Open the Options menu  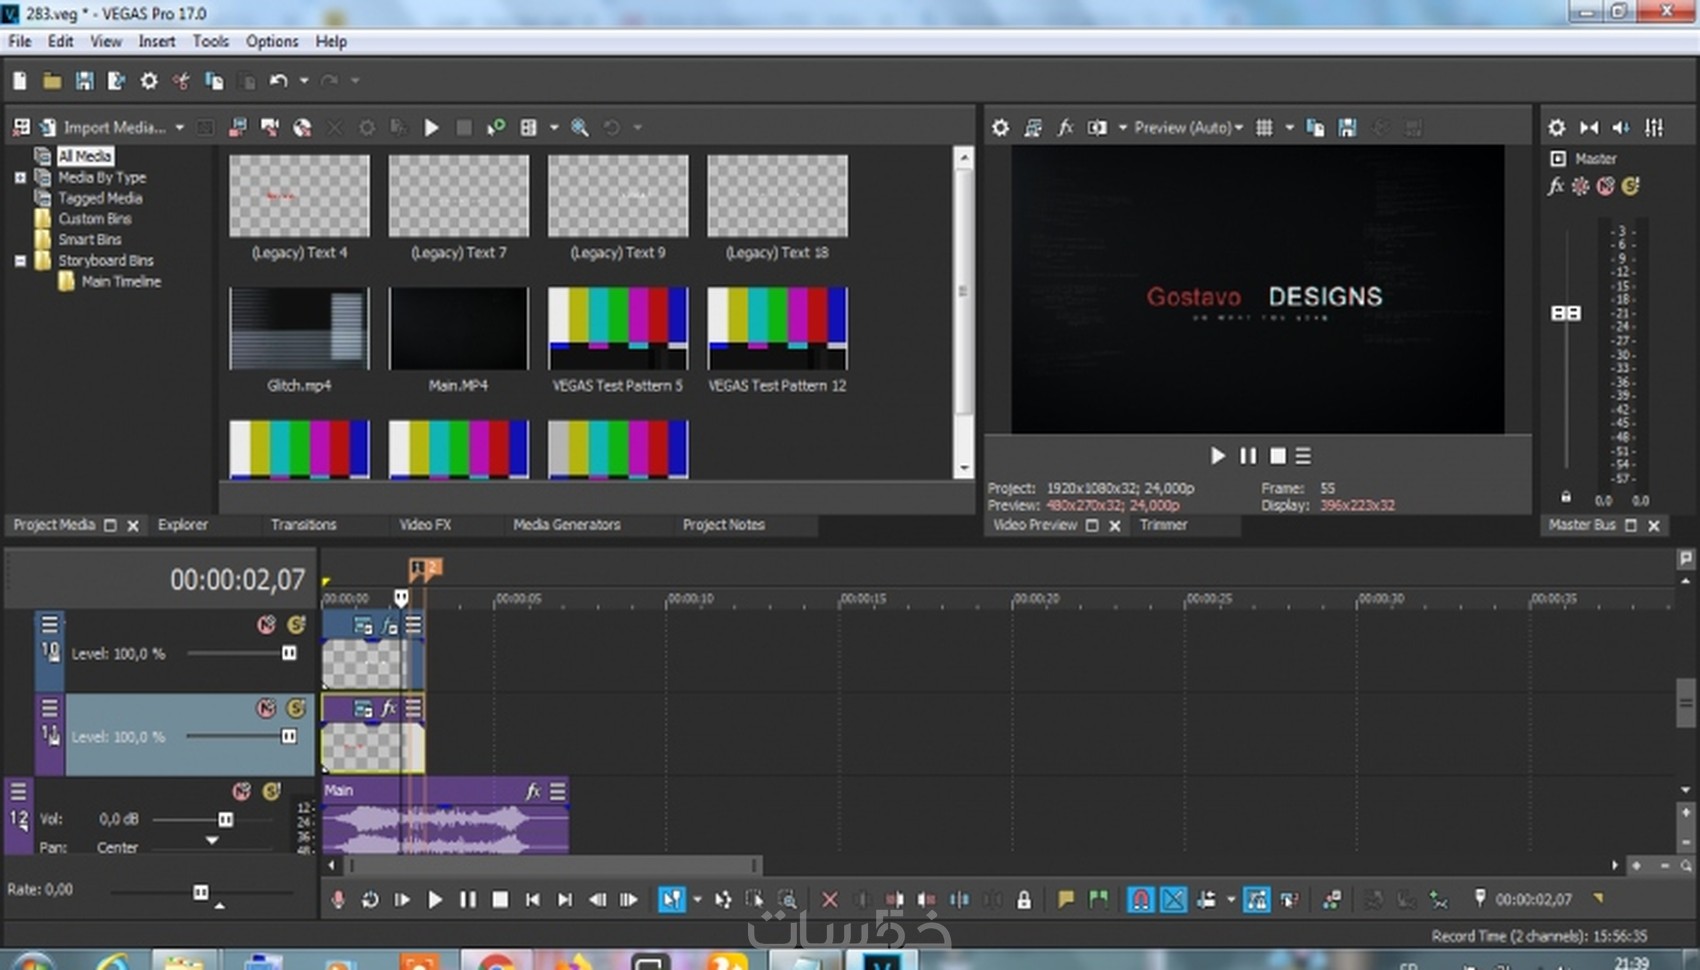click(x=272, y=41)
